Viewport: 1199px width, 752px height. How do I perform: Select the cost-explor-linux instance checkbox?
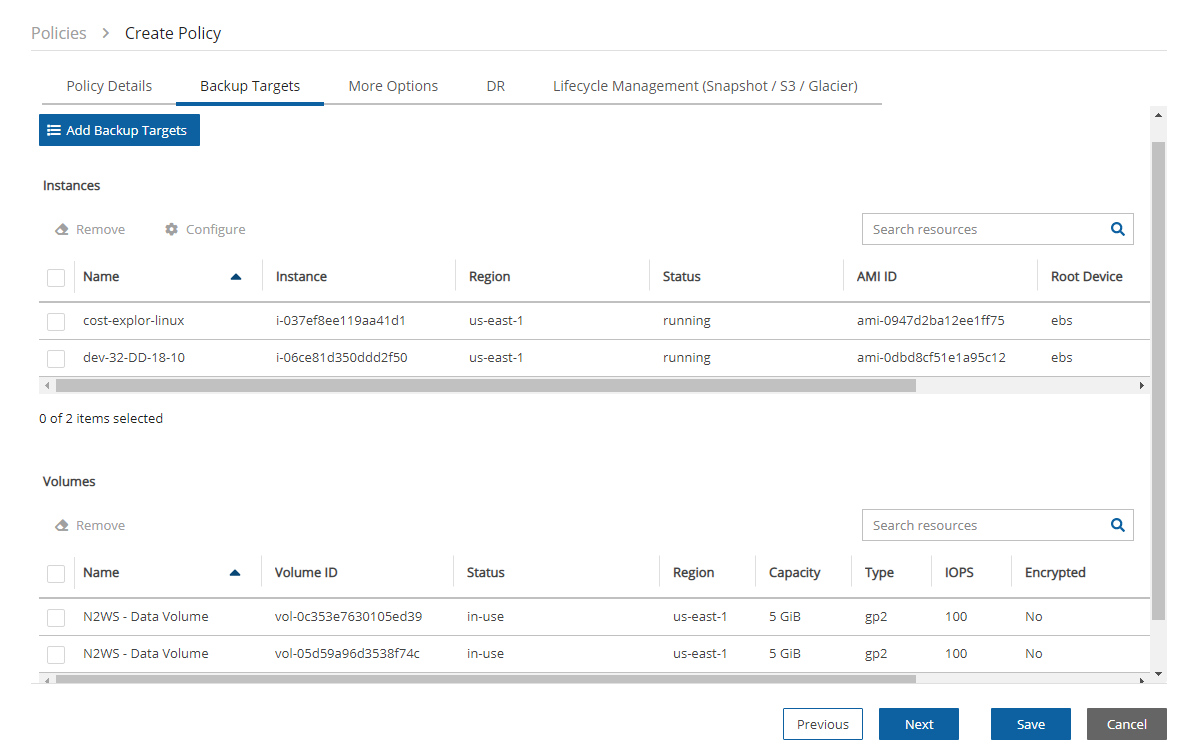[x=56, y=322]
